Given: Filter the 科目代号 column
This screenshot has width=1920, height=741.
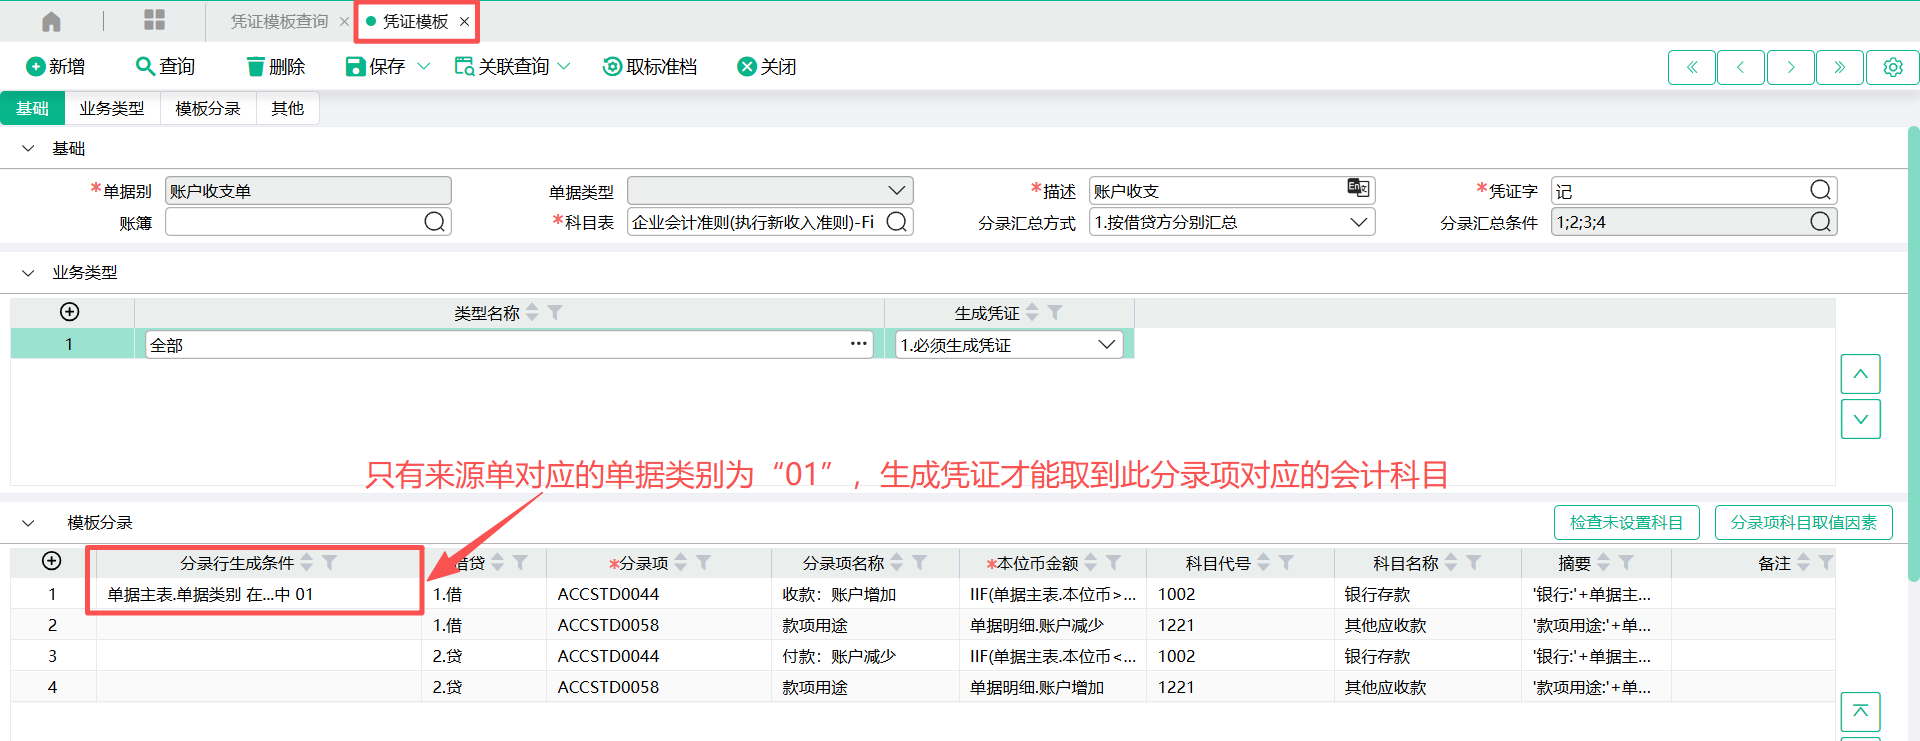Looking at the screenshot, I should (1287, 563).
